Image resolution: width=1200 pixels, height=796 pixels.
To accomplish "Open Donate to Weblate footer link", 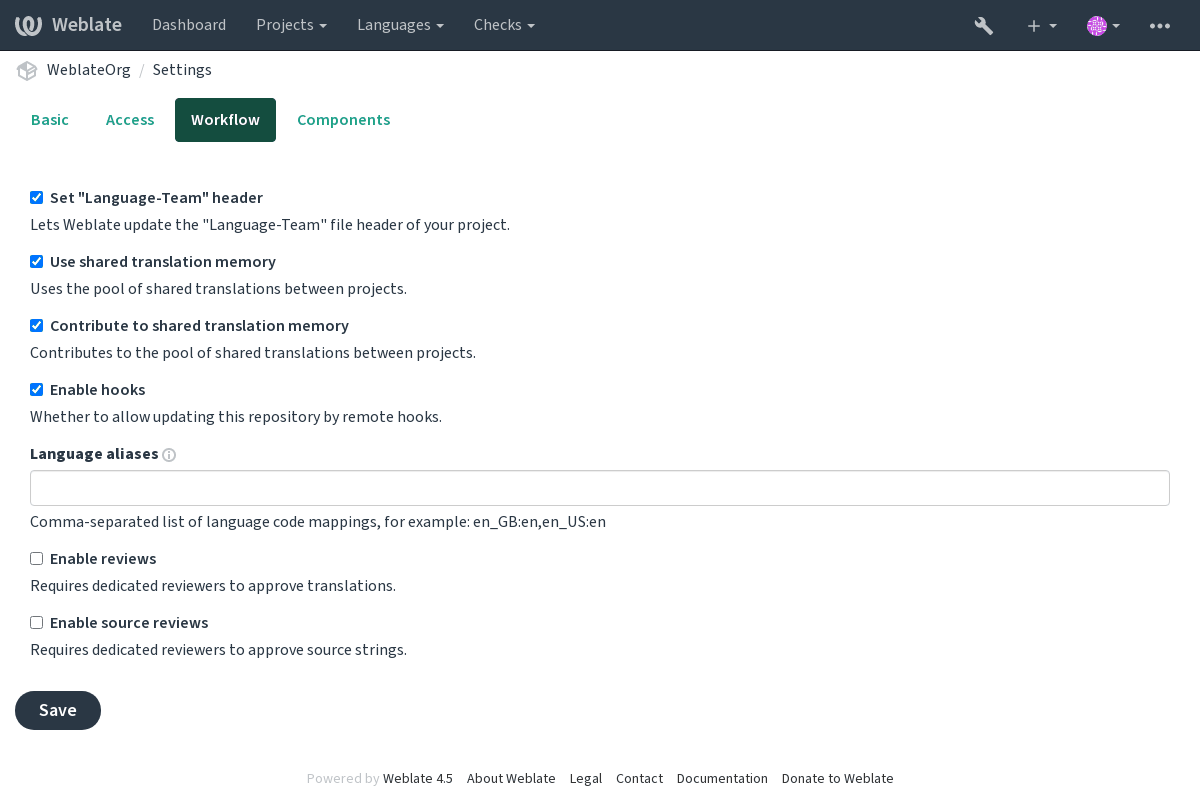I will (x=838, y=778).
